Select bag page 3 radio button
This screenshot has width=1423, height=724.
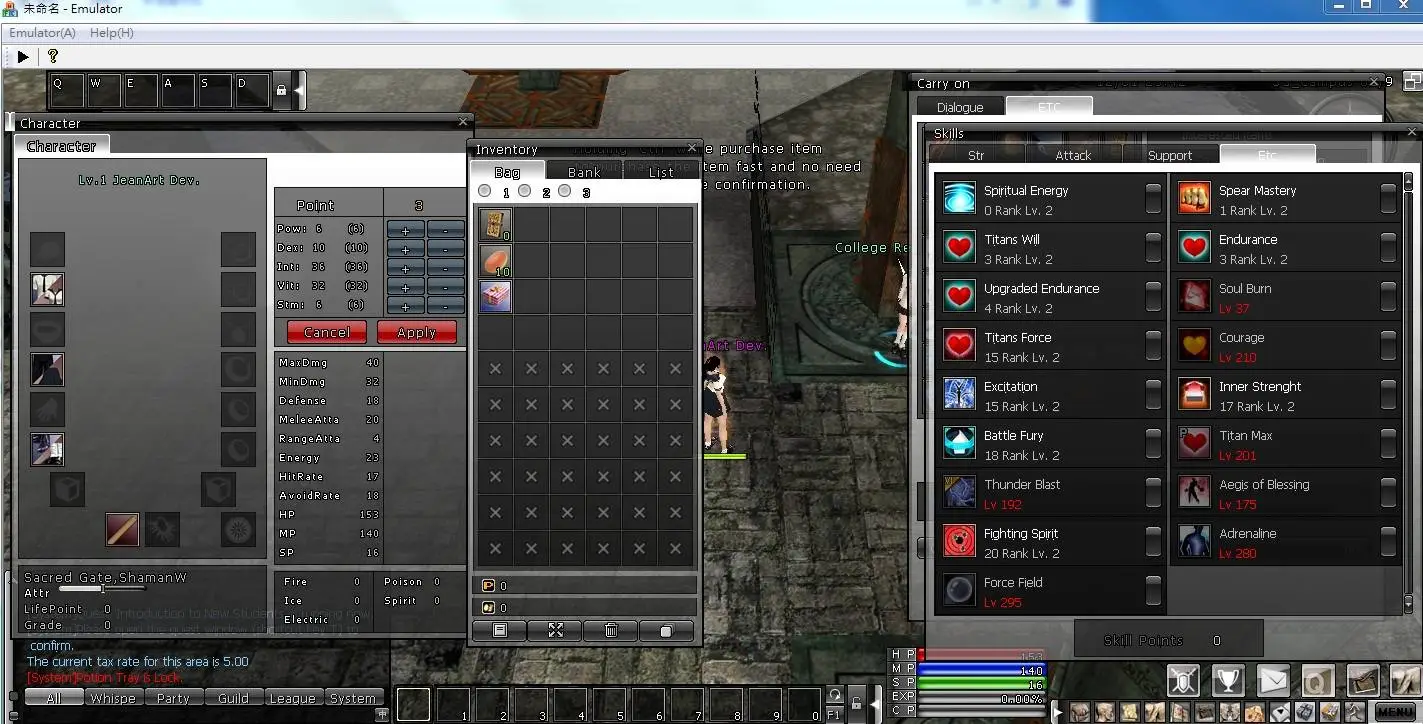coord(565,191)
